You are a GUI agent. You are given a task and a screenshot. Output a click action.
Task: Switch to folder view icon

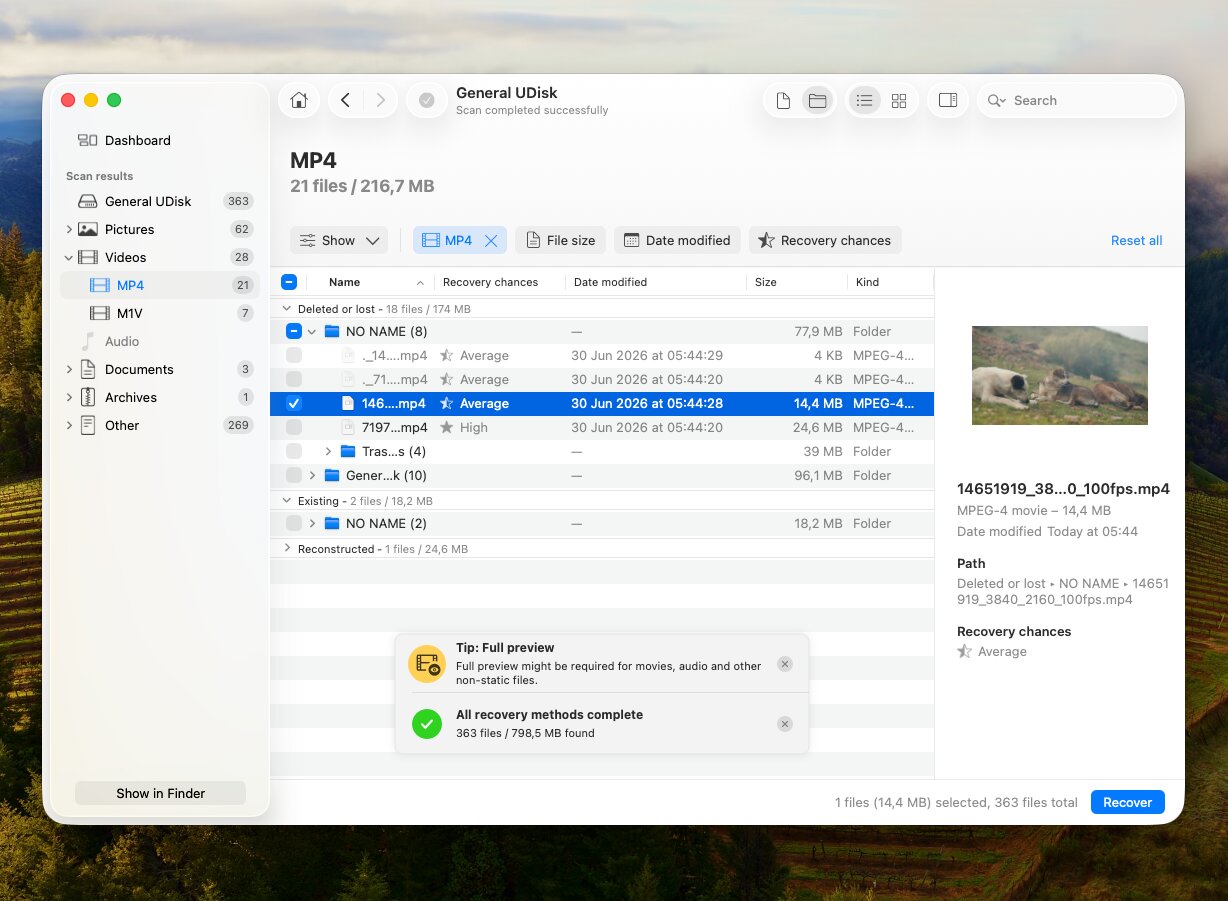(817, 100)
